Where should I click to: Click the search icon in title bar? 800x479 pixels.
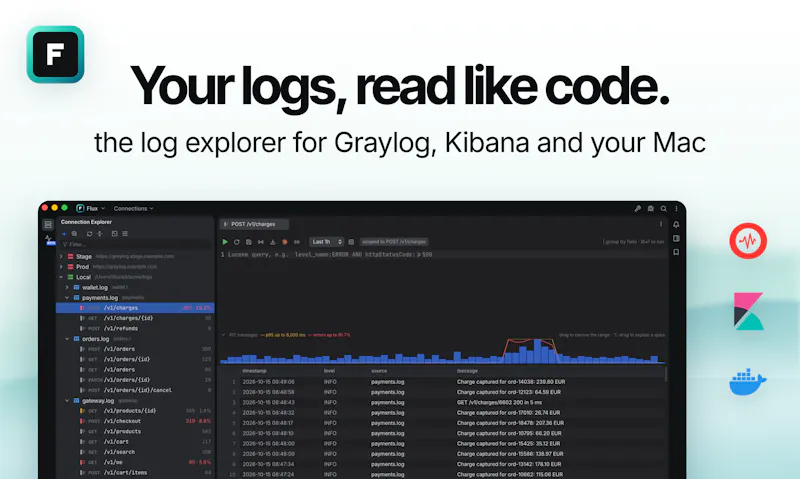(x=664, y=209)
